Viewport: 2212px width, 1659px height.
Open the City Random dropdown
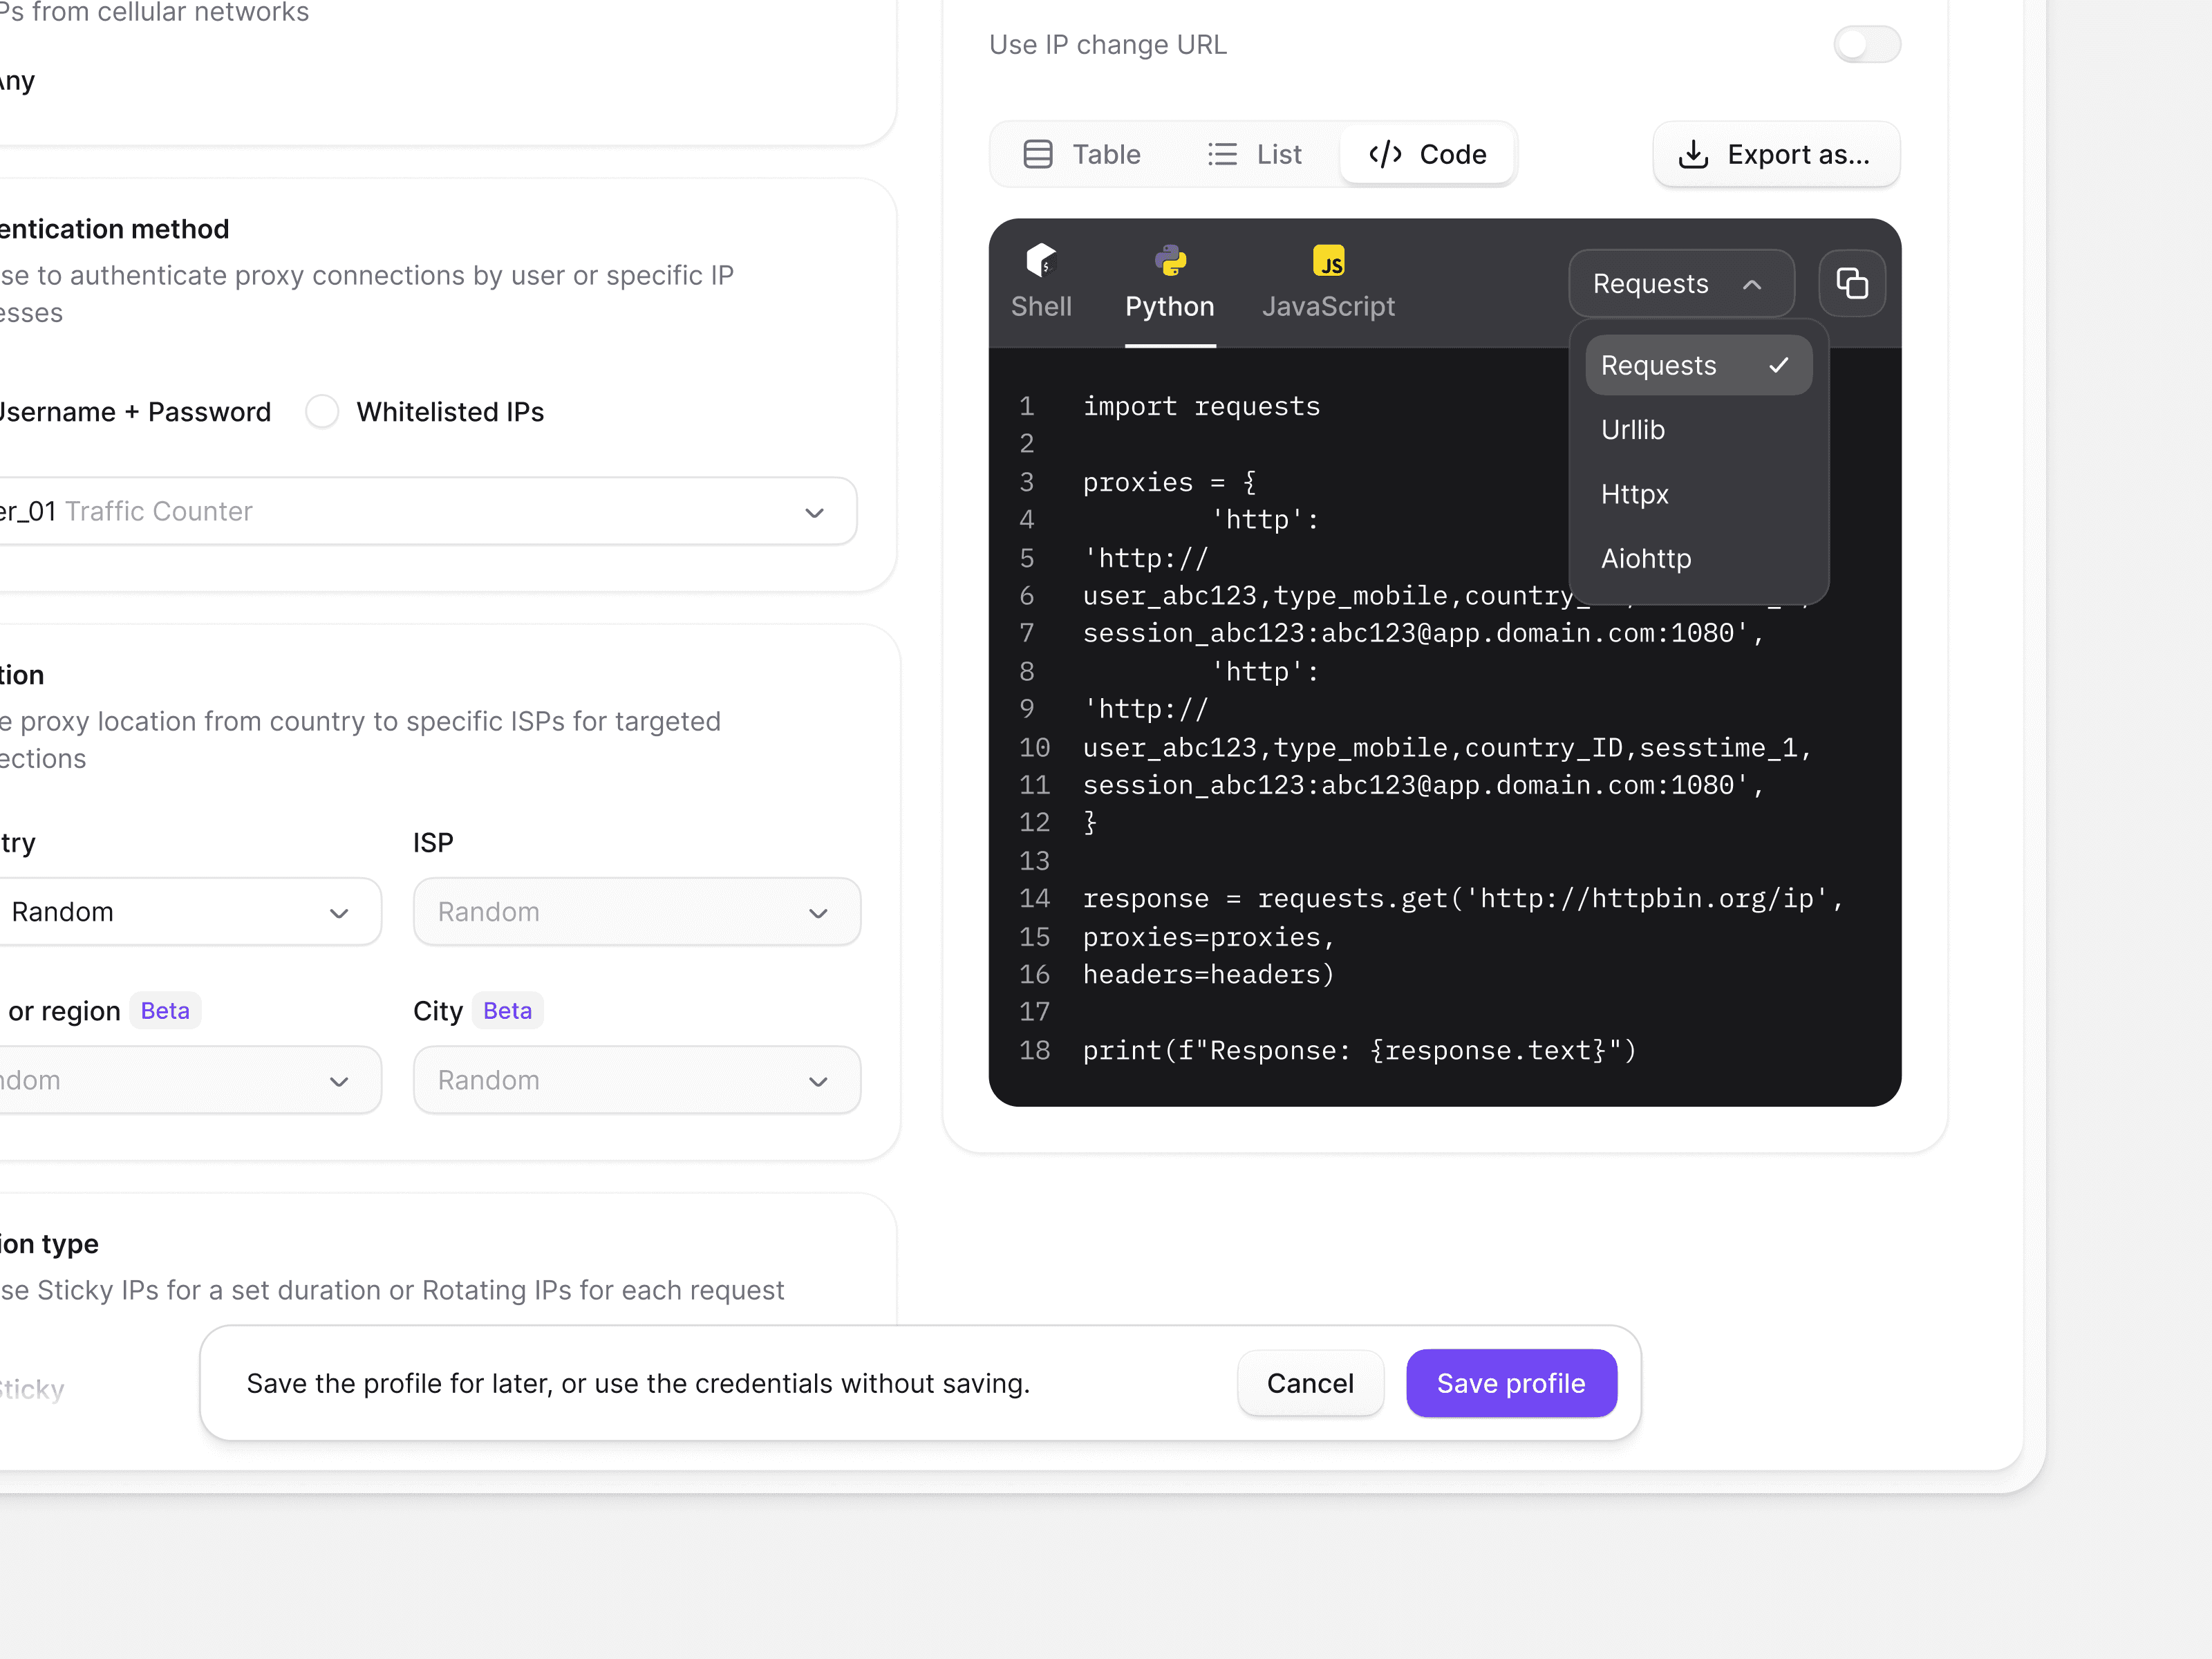coord(637,1080)
